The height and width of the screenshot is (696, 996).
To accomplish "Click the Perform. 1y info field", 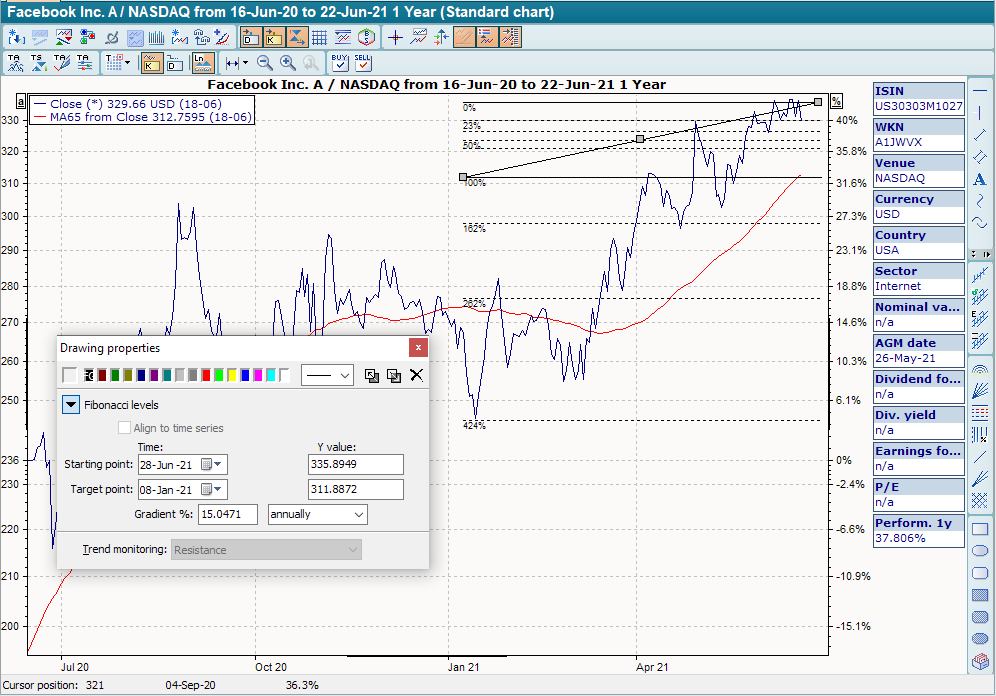I will point(919,531).
